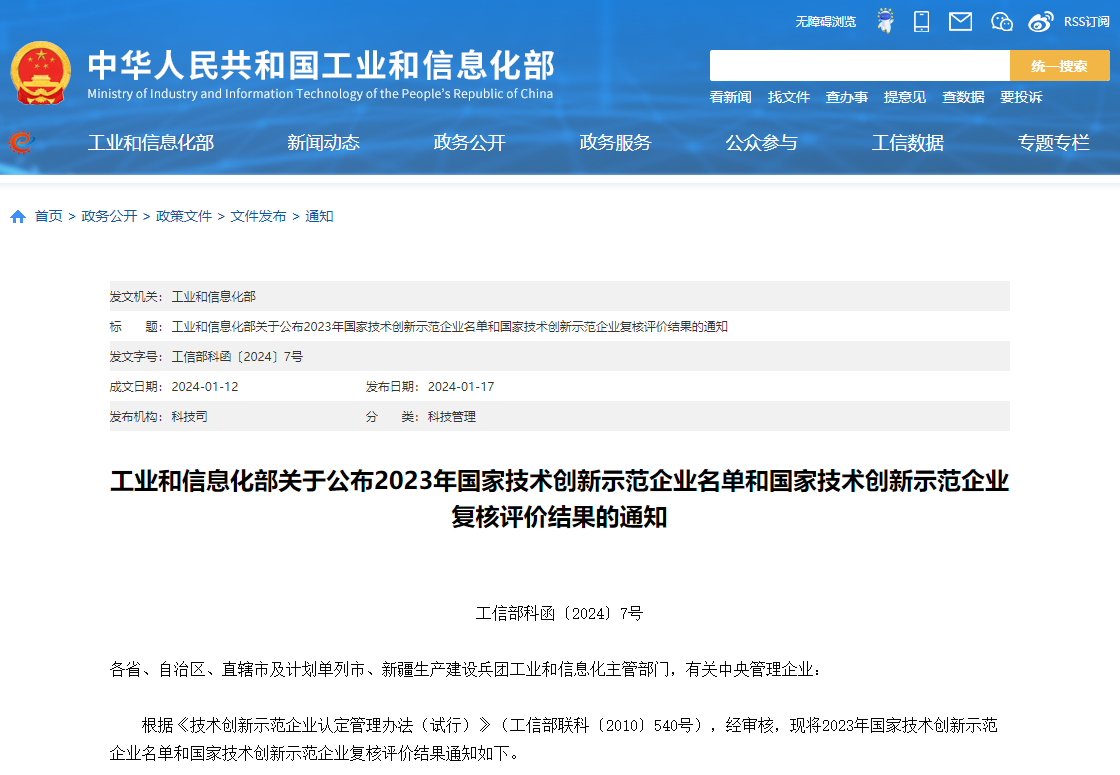
Task: Open 政务服务 navigation menu
Action: [615, 143]
